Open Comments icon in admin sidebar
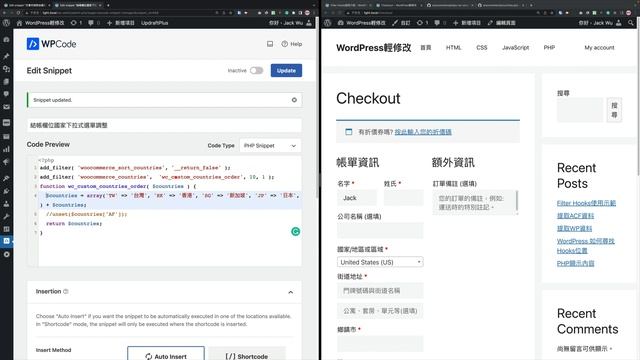The image size is (640, 360). click(6, 94)
